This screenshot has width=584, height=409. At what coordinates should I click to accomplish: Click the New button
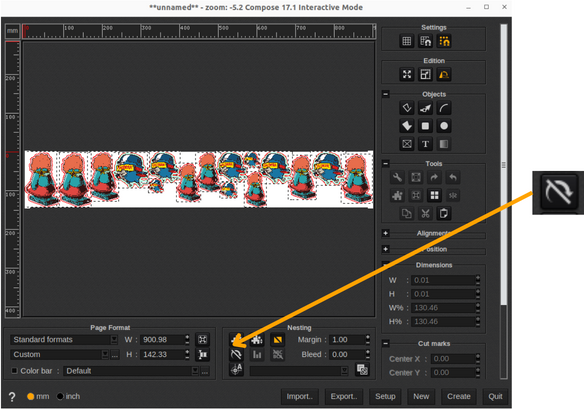[x=421, y=396]
